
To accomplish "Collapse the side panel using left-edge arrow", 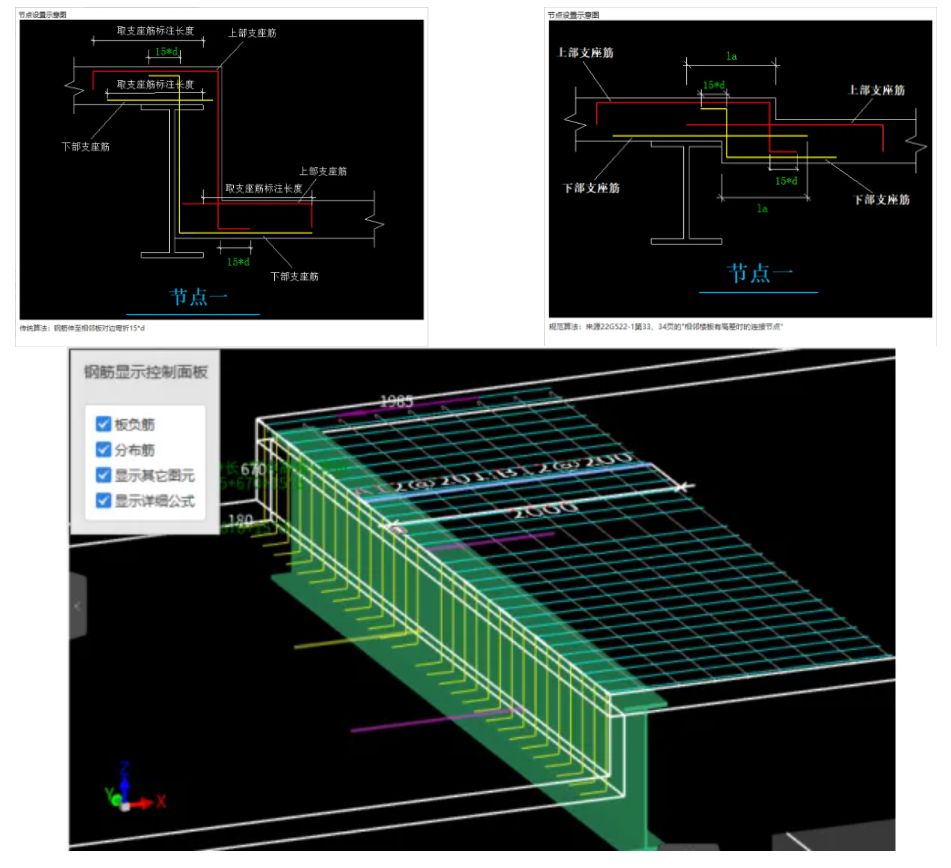I will (78, 606).
